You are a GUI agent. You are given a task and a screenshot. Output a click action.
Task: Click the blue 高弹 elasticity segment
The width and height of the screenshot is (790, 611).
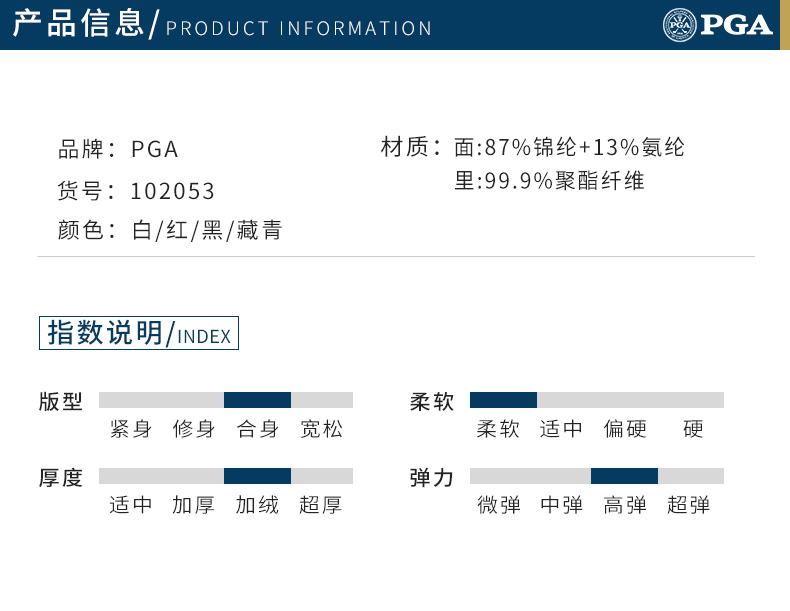[624, 476]
